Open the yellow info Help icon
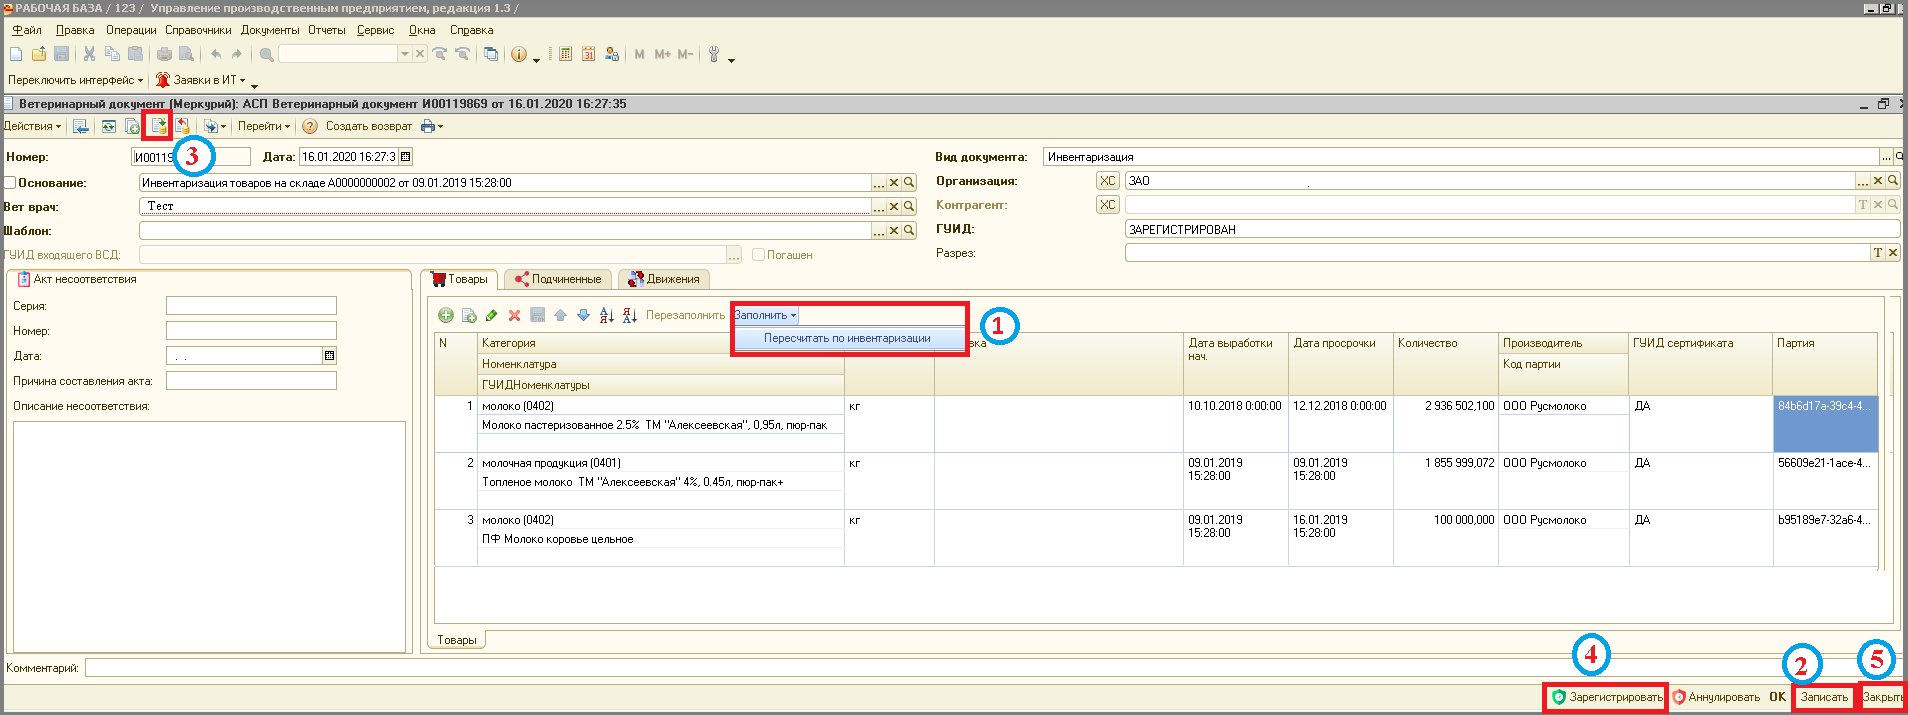The width and height of the screenshot is (1908, 715). point(518,54)
